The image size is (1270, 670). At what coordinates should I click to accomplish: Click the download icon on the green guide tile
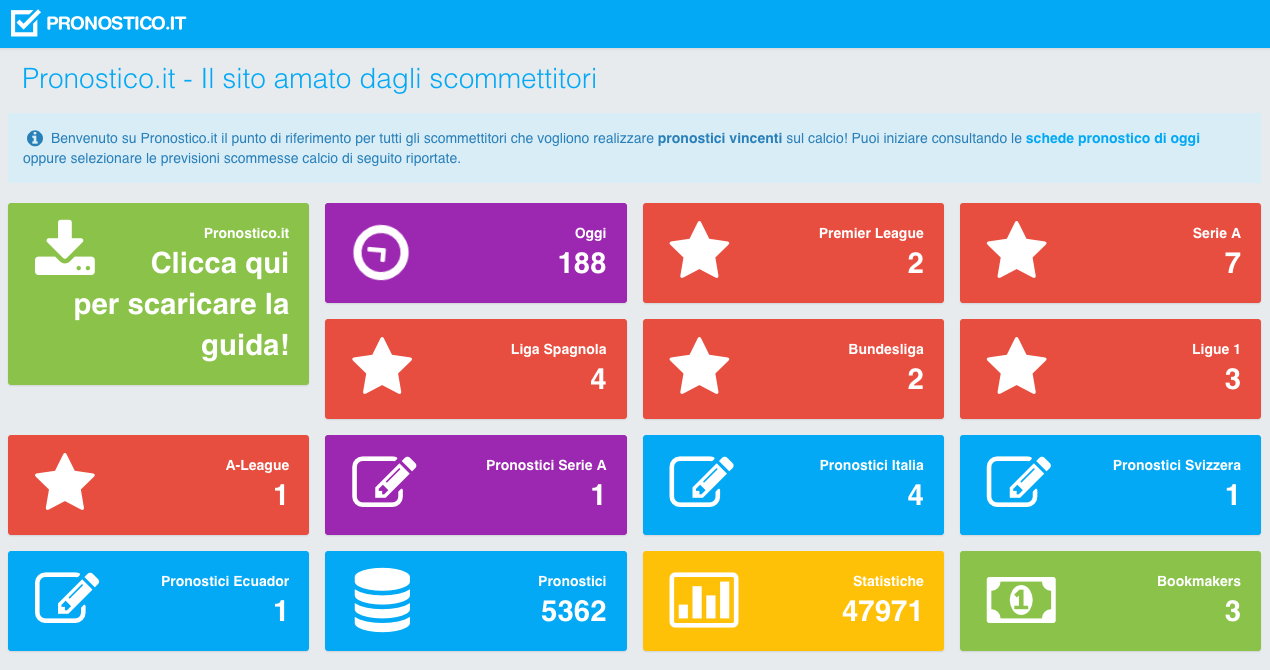click(x=65, y=249)
